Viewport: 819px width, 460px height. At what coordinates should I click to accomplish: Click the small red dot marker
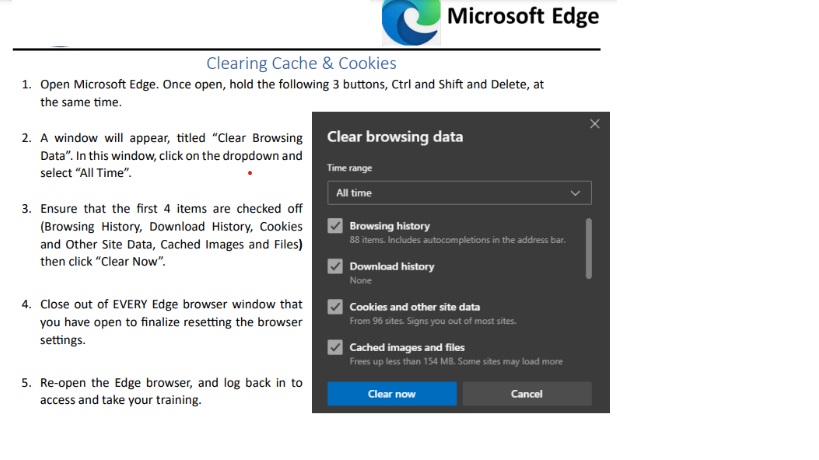250,173
